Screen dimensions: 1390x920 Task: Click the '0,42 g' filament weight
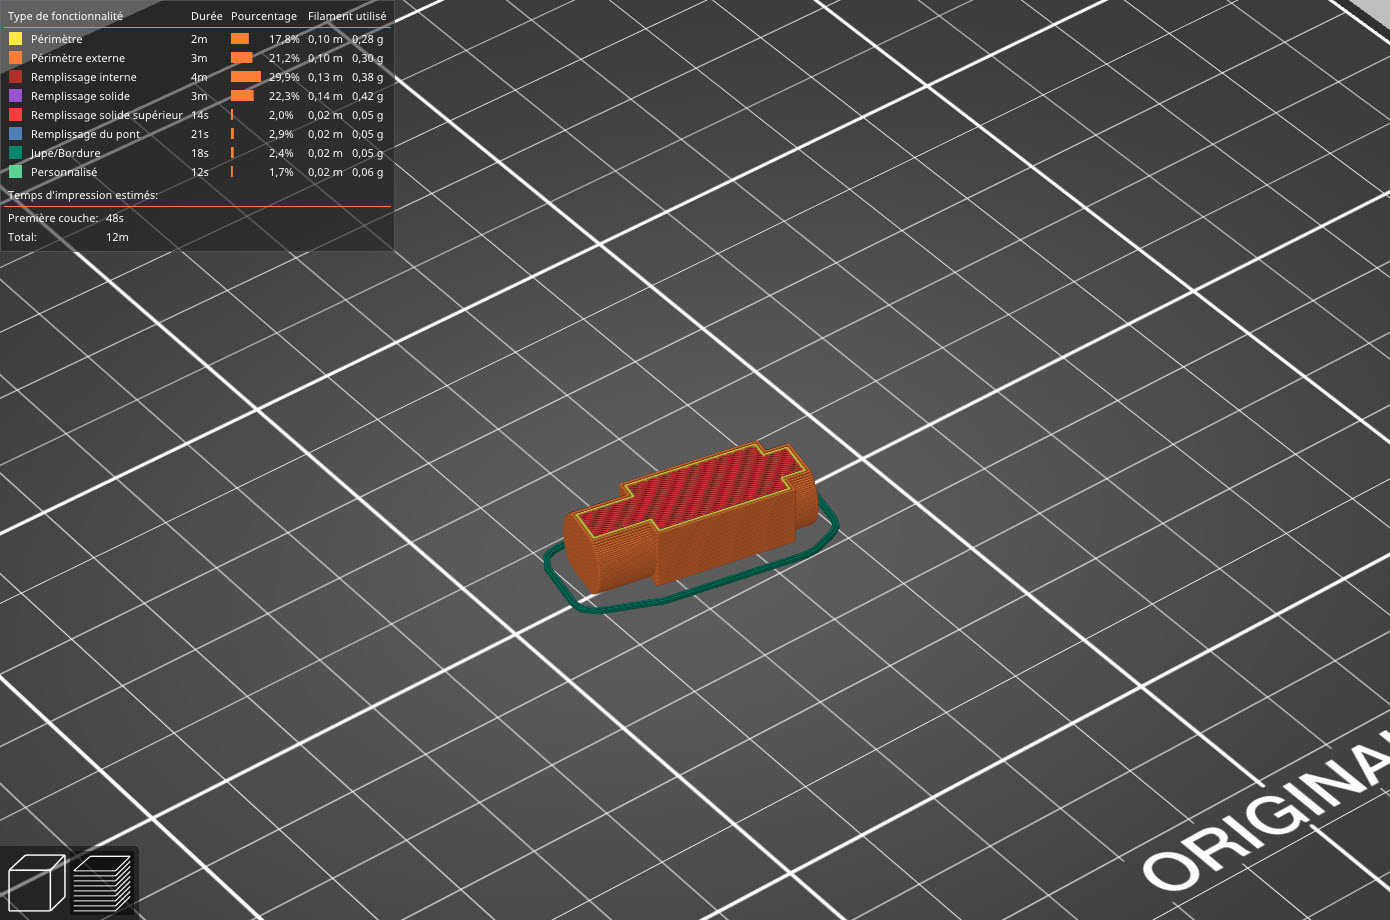(x=368, y=96)
